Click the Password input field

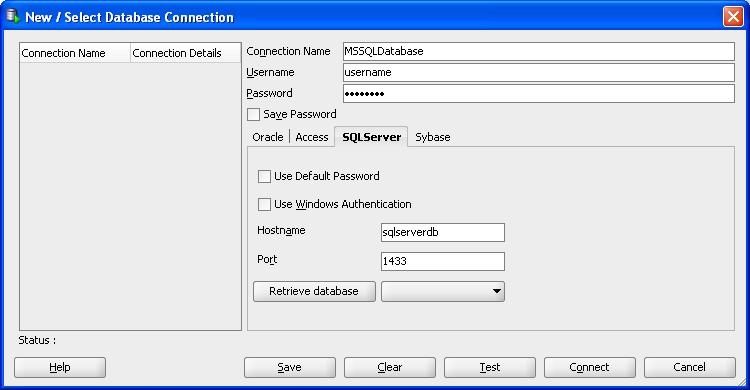pos(539,94)
